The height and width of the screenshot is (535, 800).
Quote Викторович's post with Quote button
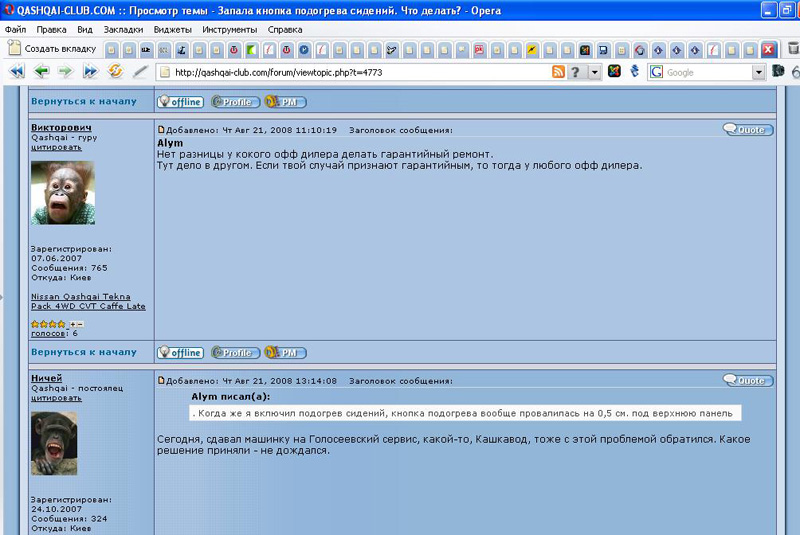[x=746, y=130]
